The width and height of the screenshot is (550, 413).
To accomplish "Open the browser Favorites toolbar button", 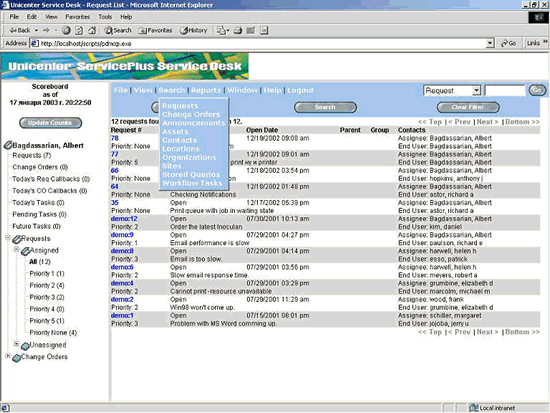I will (x=155, y=31).
